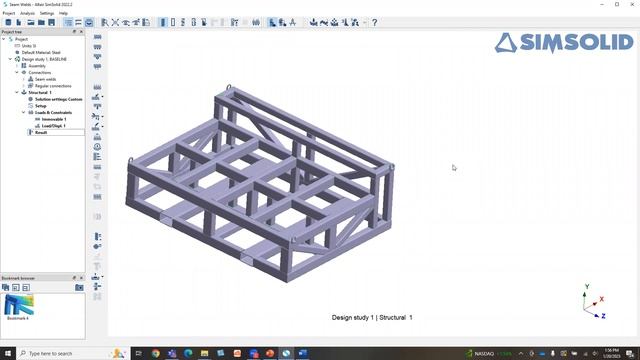The width and height of the screenshot is (640, 360).
Task: Click the Default Material Steel icon
Action: tap(18, 52)
